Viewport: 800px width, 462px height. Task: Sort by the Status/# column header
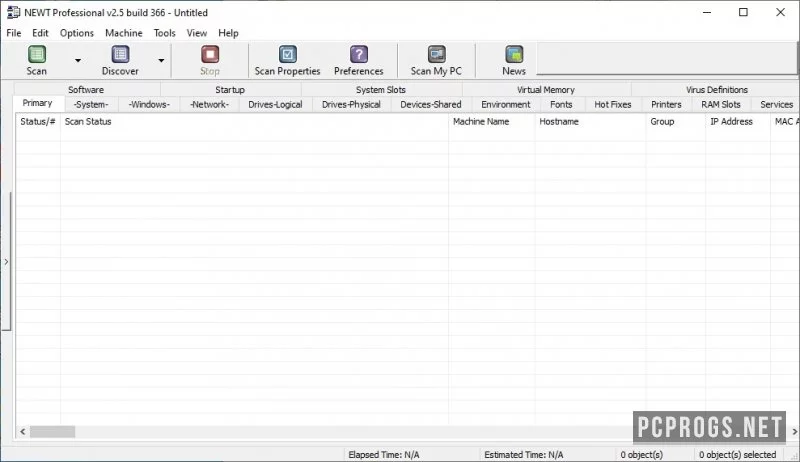38,122
